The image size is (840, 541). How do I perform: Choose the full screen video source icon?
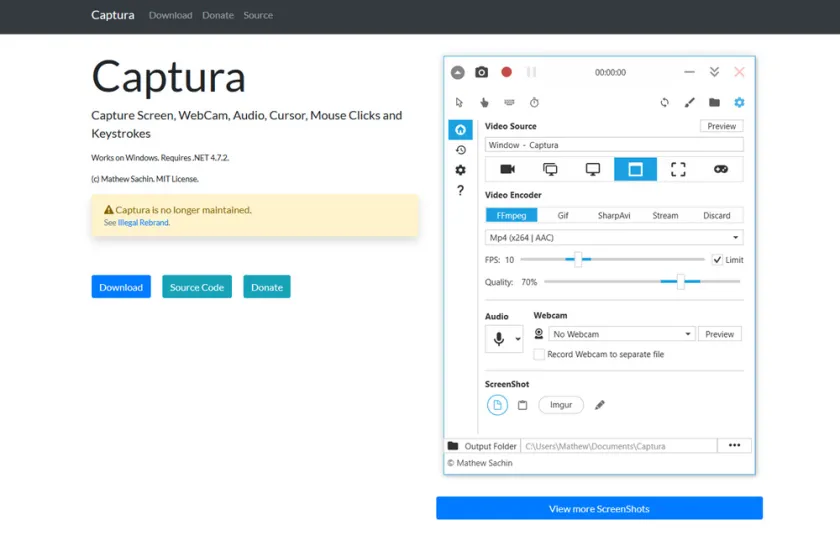click(593, 169)
